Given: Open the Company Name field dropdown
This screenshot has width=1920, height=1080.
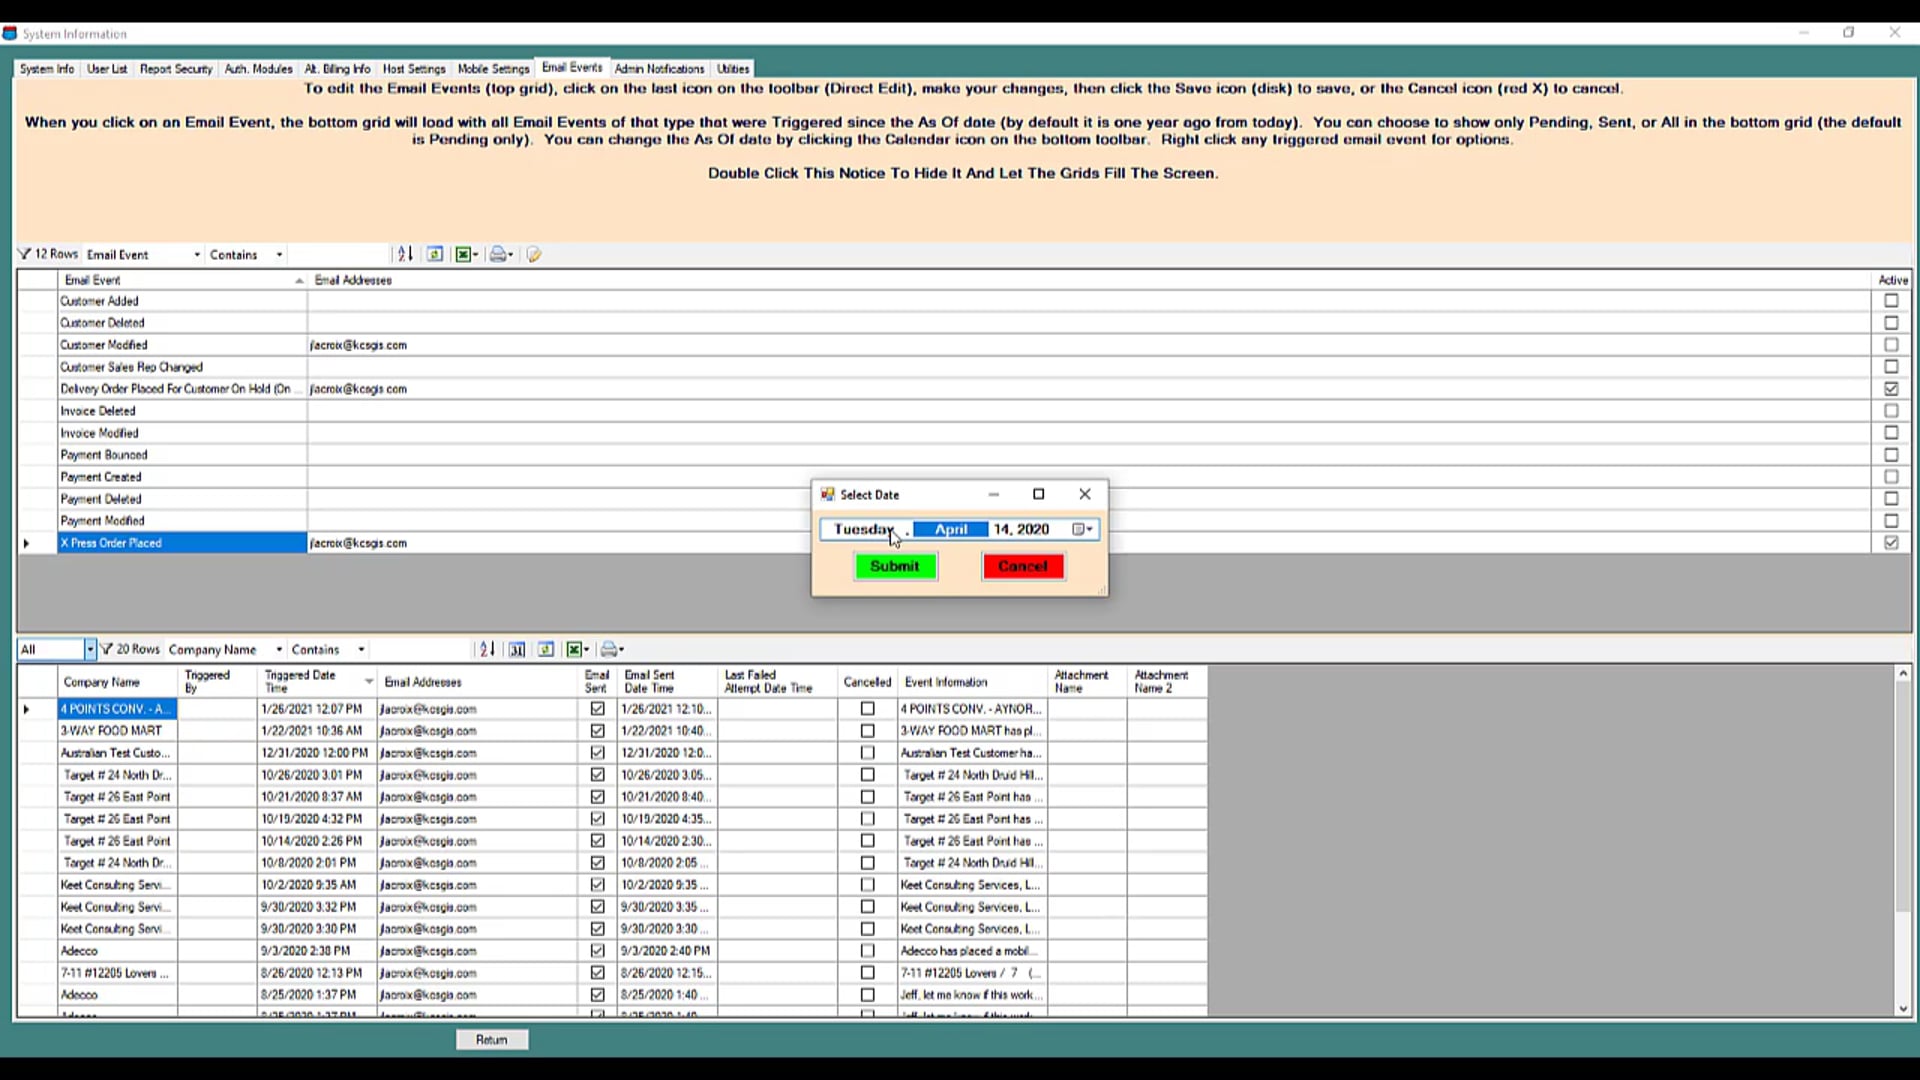Looking at the screenshot, I should 279,650.
